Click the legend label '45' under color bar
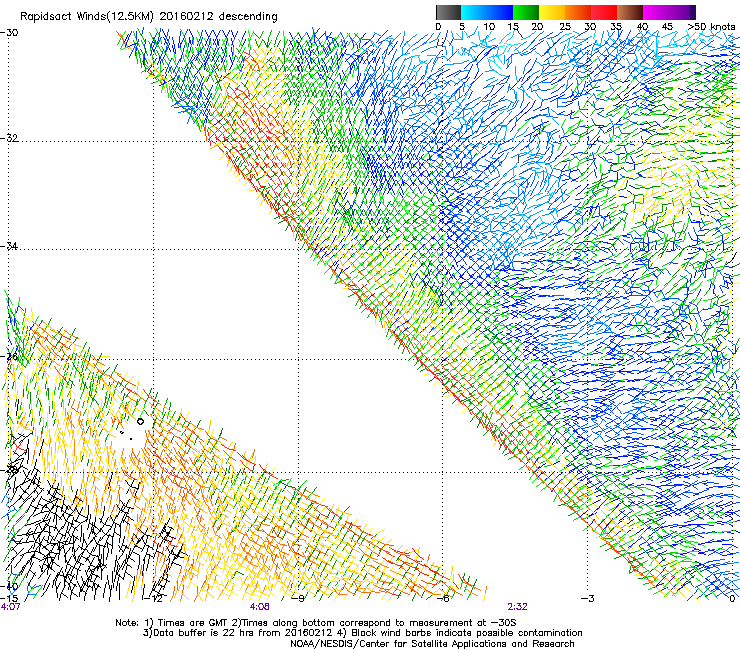 pos(667,26)
